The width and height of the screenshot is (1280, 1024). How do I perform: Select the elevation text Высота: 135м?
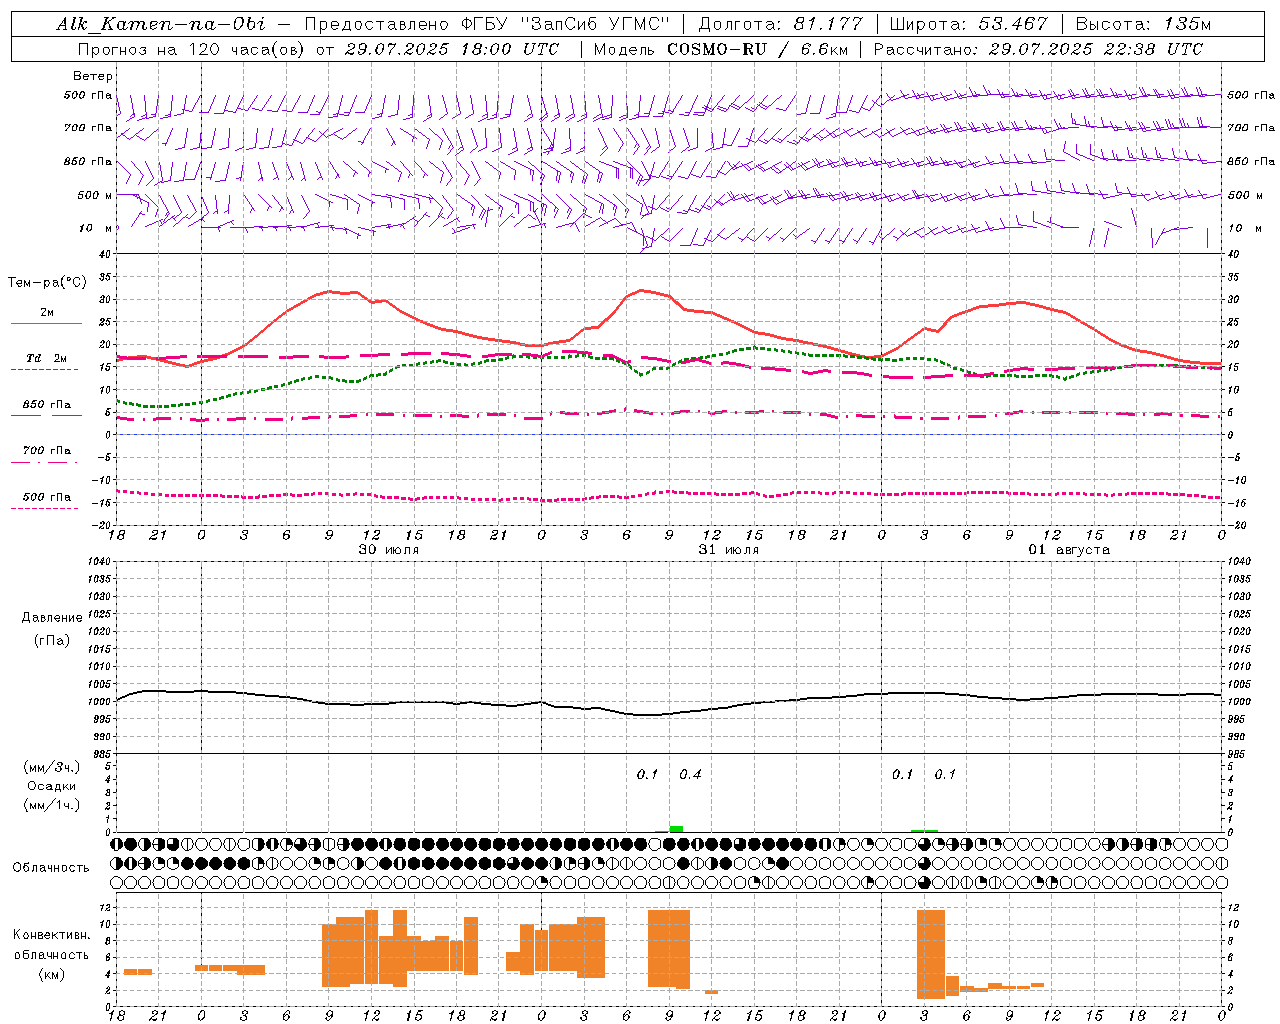click(1143, 24)
